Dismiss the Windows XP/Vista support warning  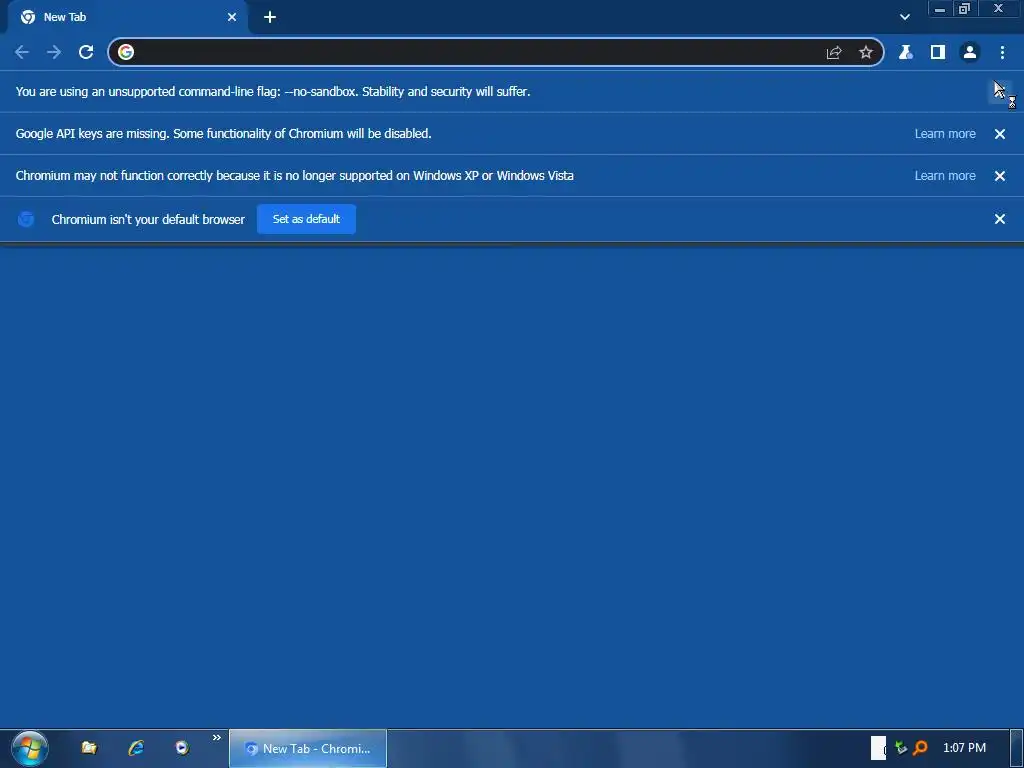click(x=1000, y=176)
